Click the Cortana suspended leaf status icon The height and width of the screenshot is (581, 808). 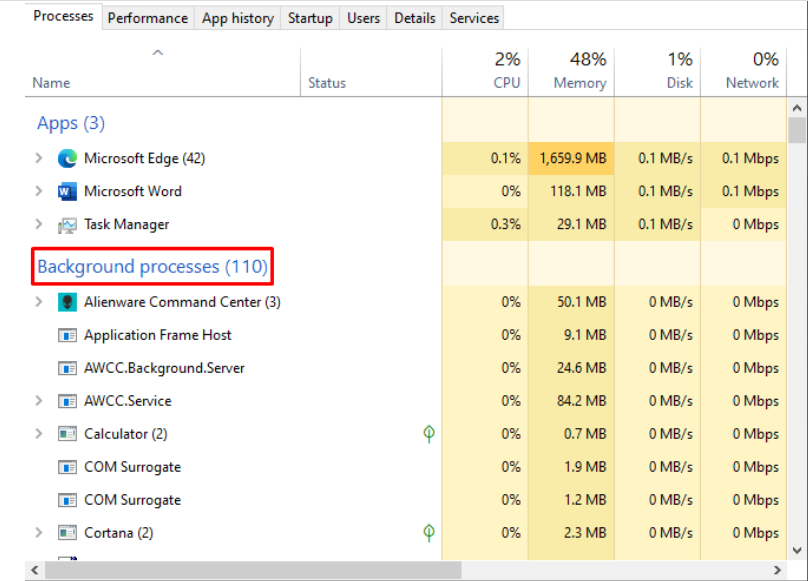tap(429, 533)
